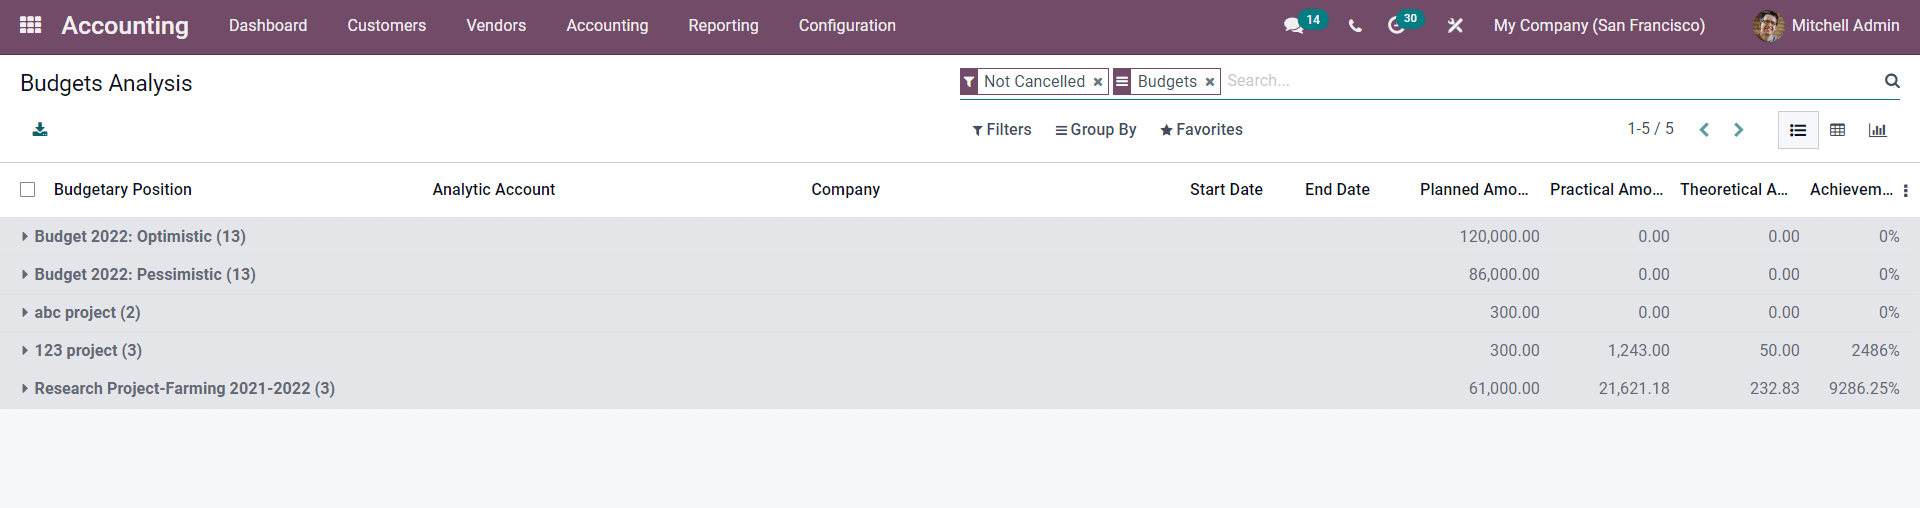
Task: Toggle the select-all rows checkbox
Action: coord(28,190)
